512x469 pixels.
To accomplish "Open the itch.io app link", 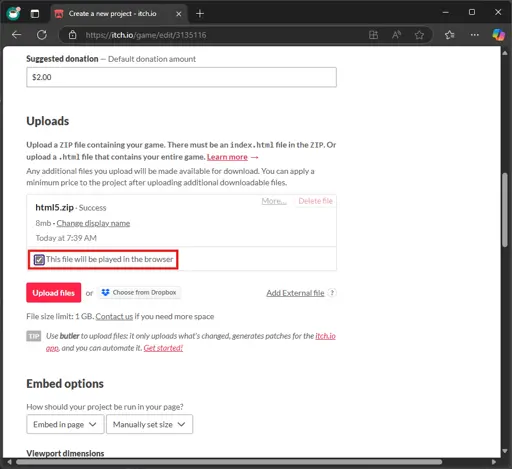I will [325, 336].
